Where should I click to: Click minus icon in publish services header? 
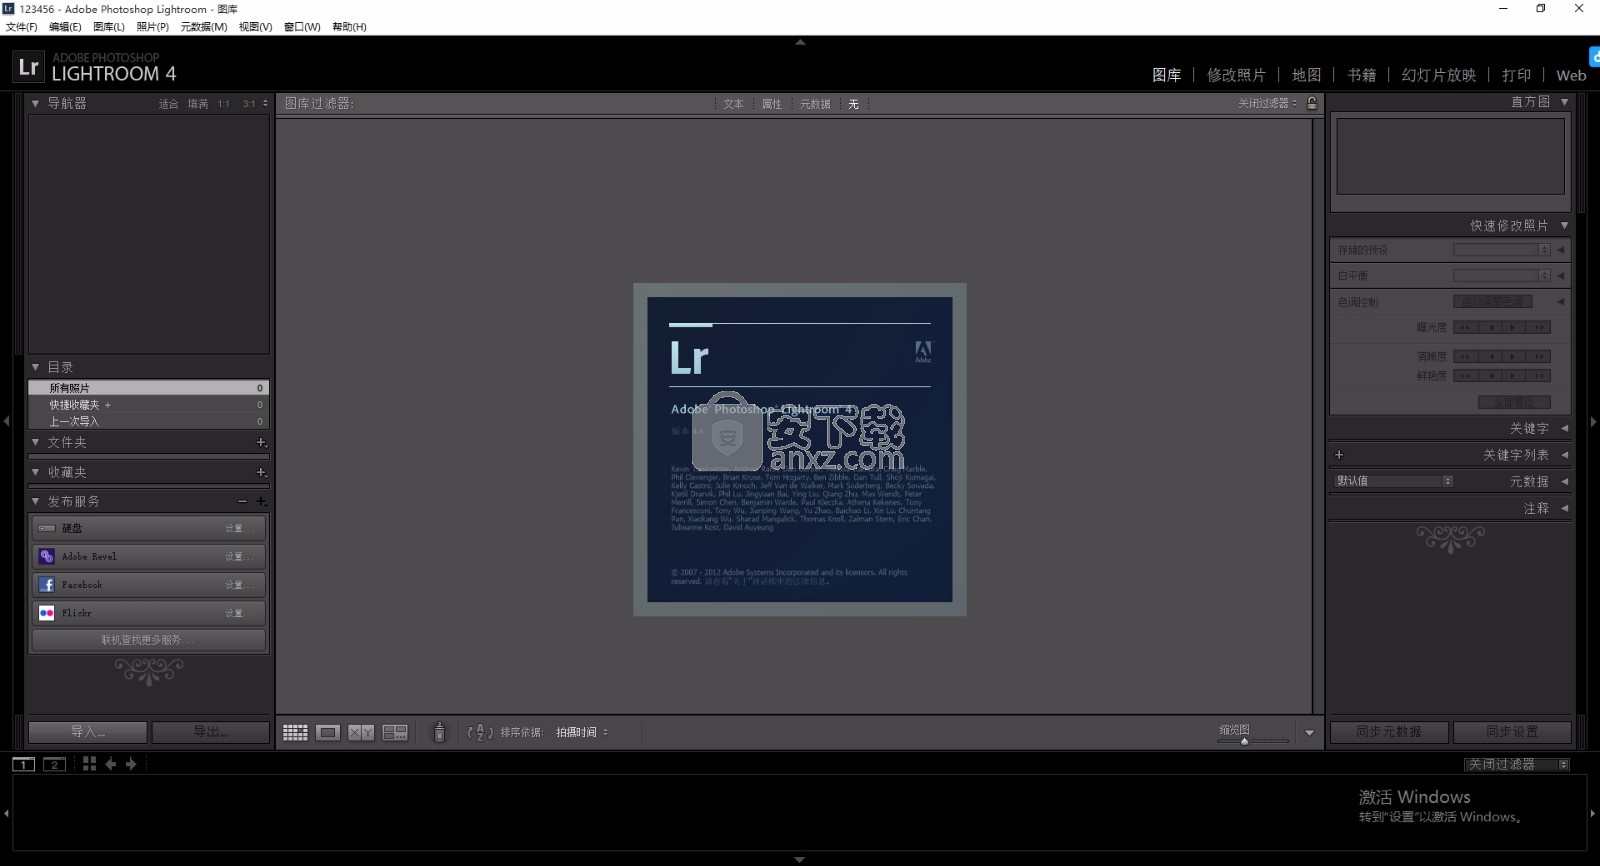[242, 501]
